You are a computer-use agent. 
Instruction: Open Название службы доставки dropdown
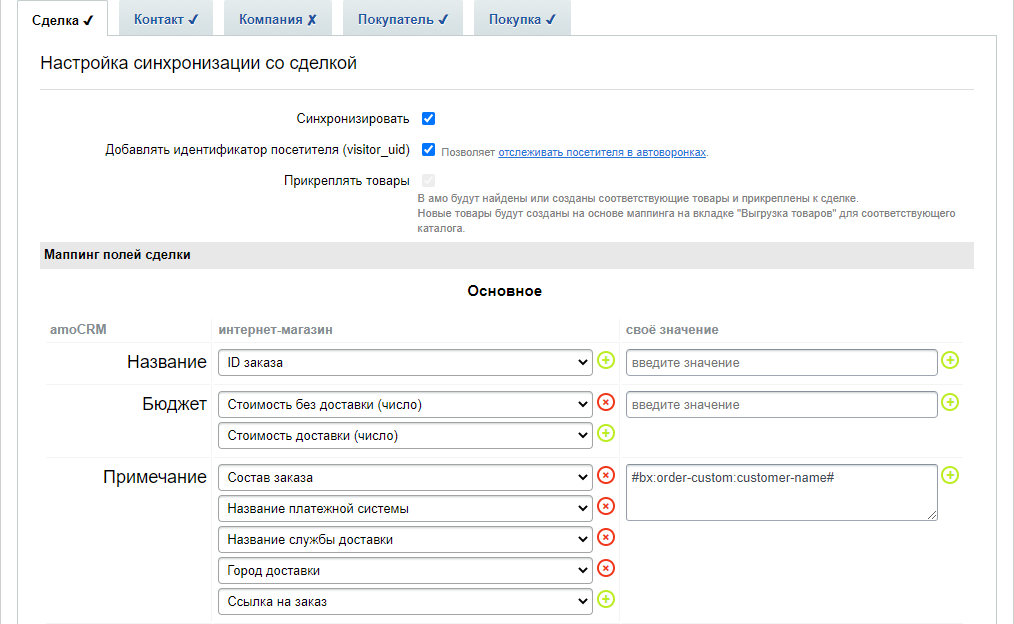[405, 540]
